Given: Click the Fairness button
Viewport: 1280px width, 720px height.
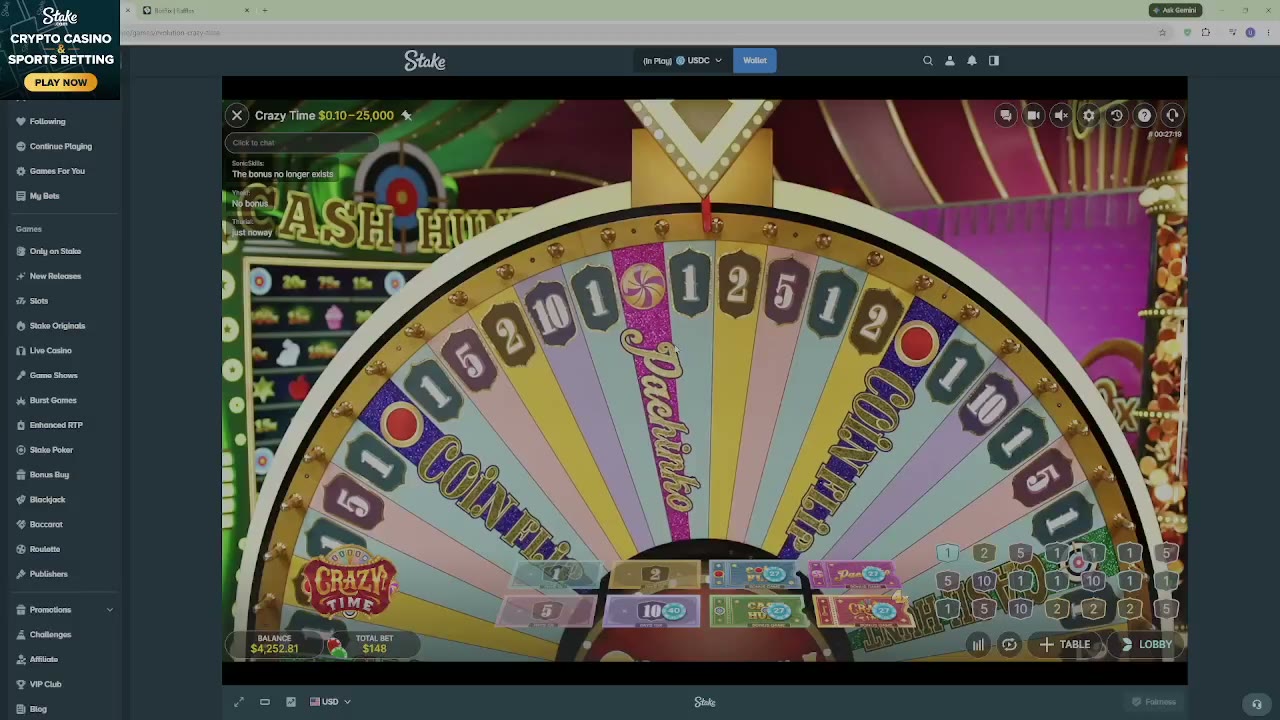Looking at the screenshot, I should tap(1154, 702).
